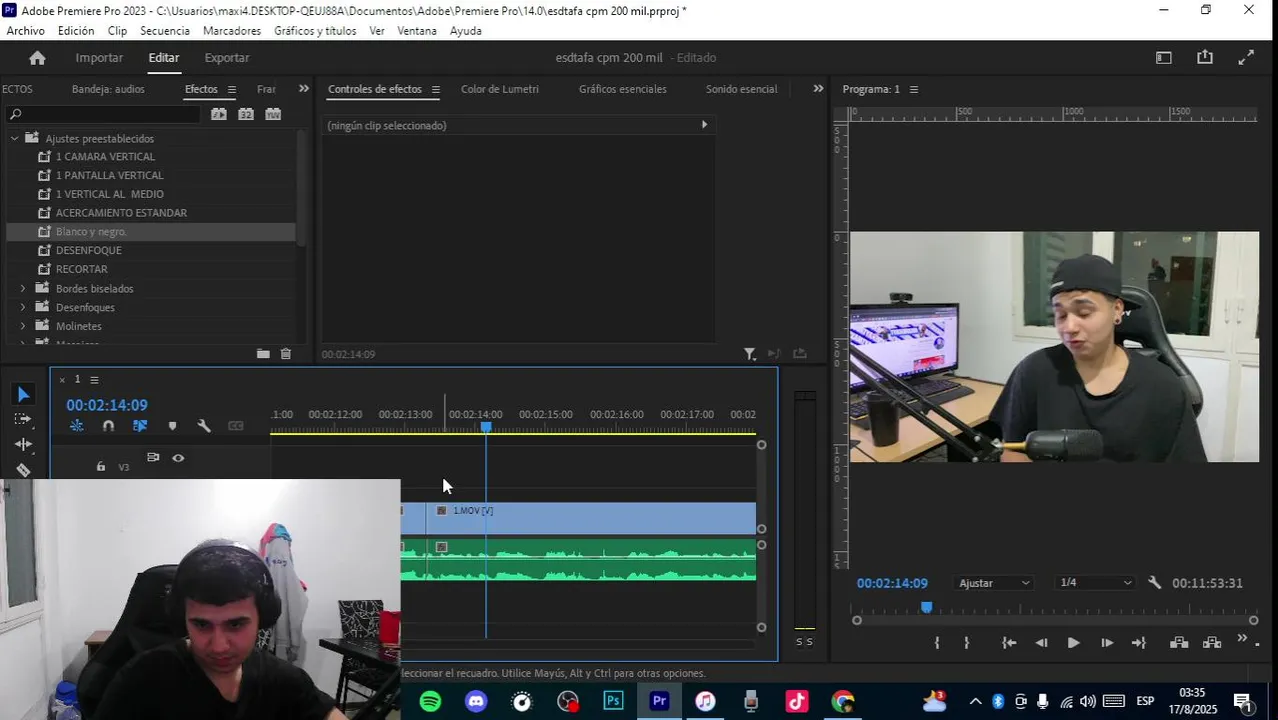Screen dimensions: 1278x720
Task: Create new custom bin in Effects panel
Action: point(263,354)
